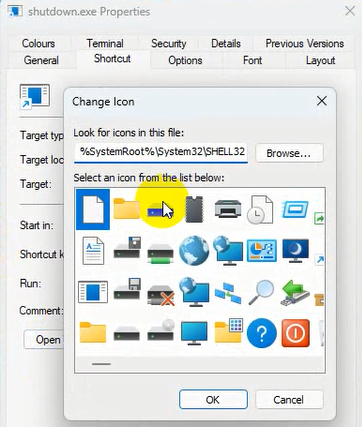Choose the folder icon in bottom row
Screen dimensions: 362x427
93,332
